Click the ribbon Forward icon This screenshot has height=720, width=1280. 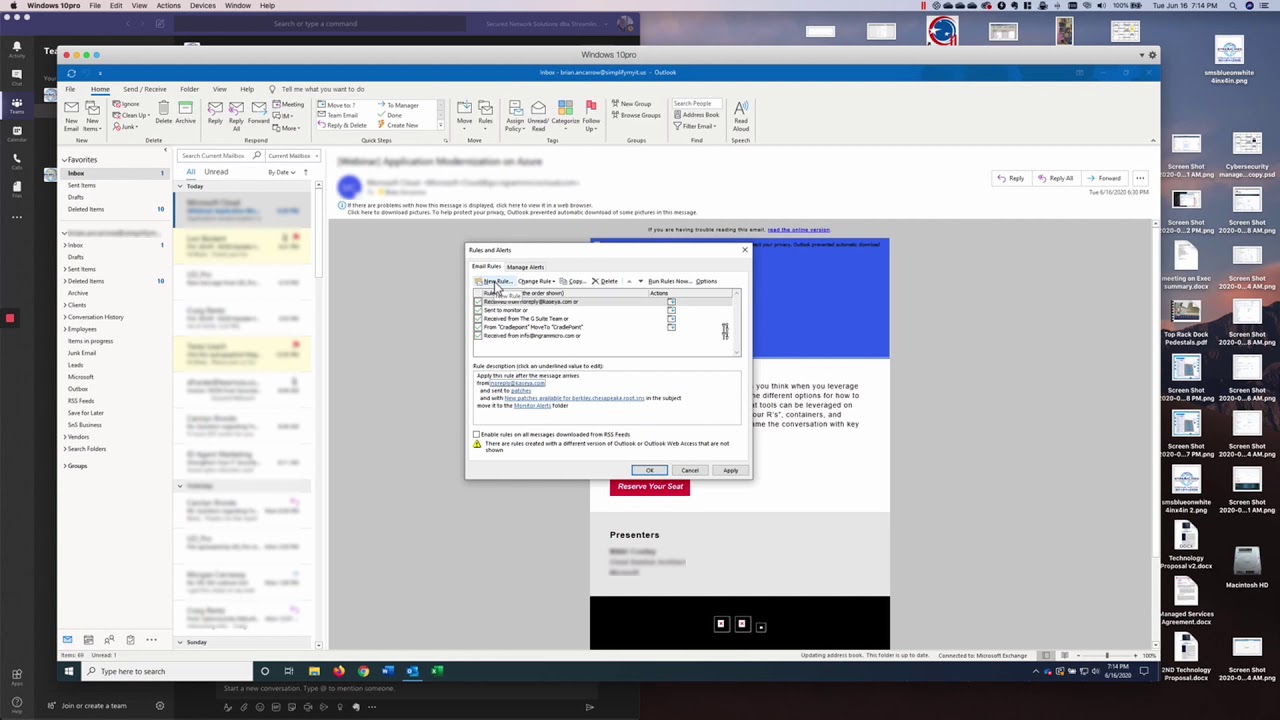tap(259, 113)
